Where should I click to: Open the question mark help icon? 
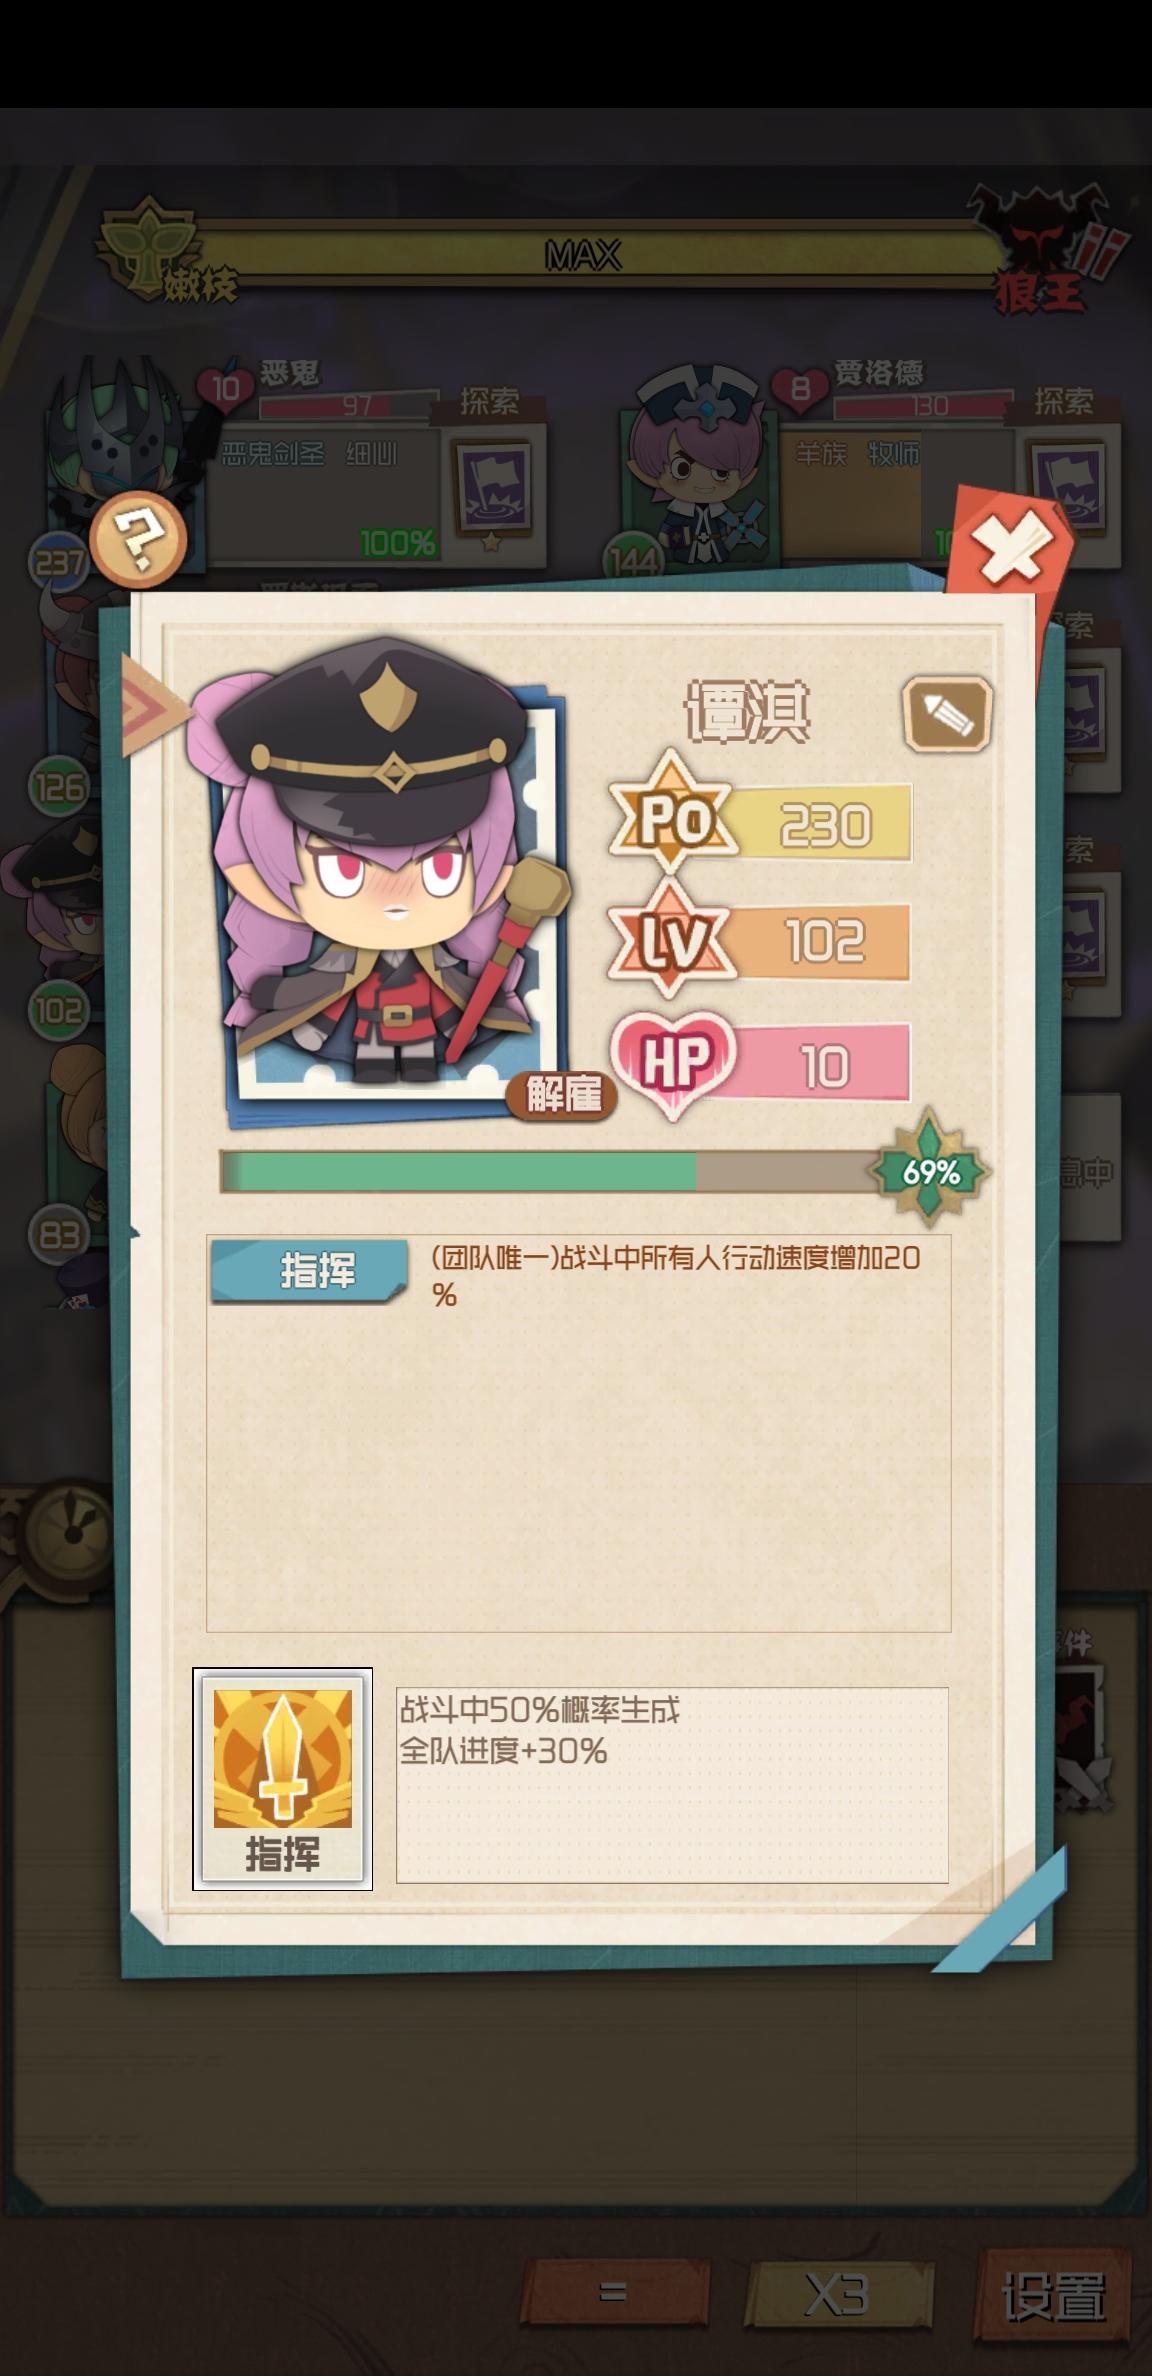coord(139,540)
